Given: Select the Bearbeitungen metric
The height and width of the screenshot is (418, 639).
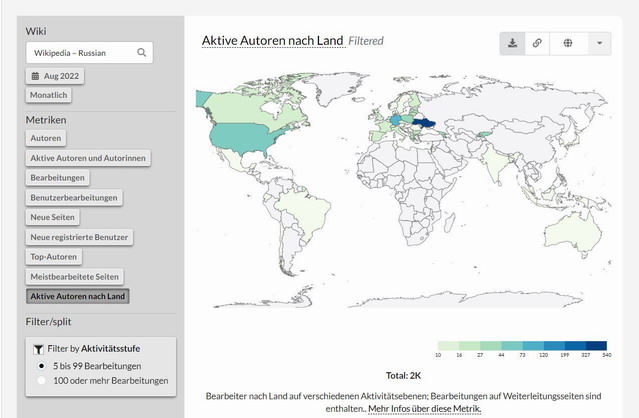Looking at the screenshot, I should [58, 178].
